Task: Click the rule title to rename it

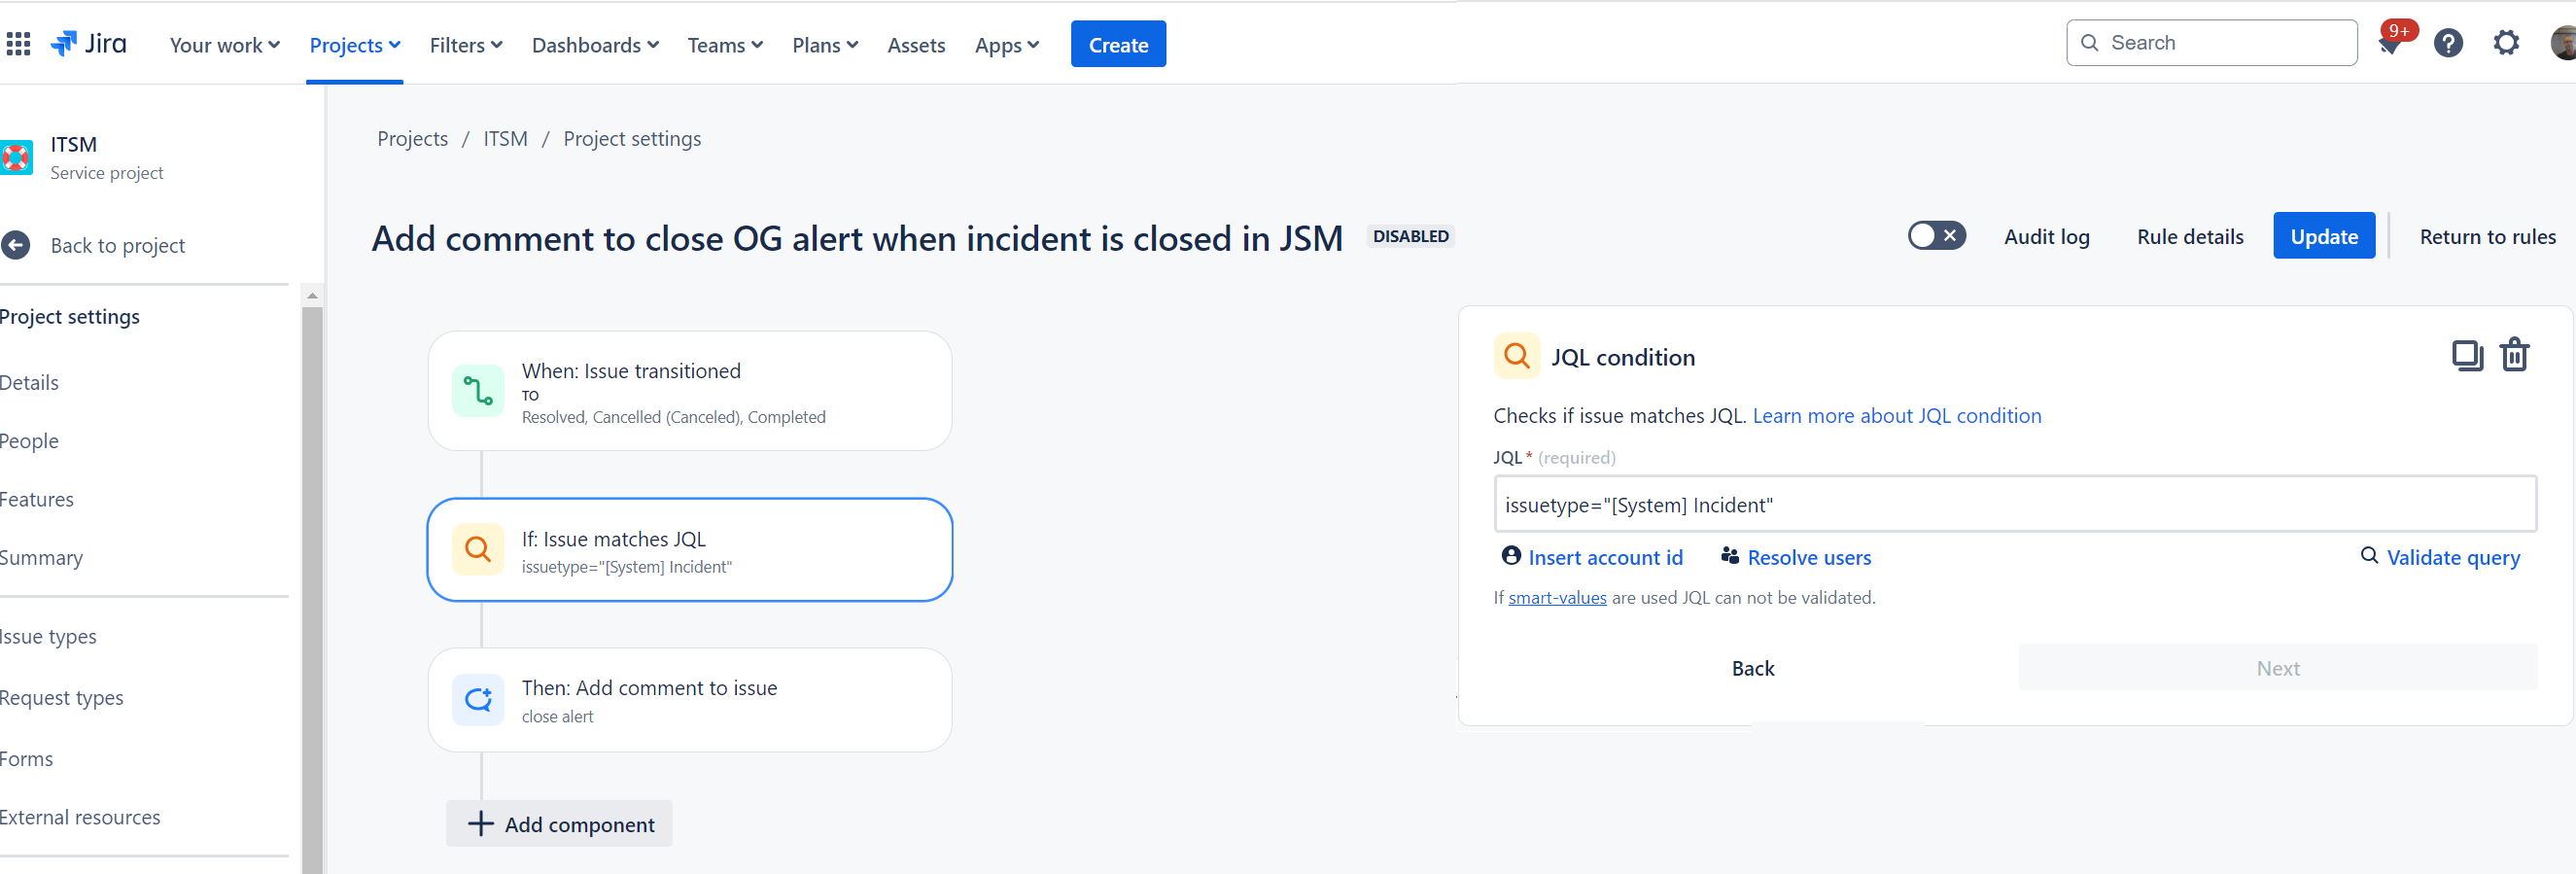Action: [x=857, y=238]
